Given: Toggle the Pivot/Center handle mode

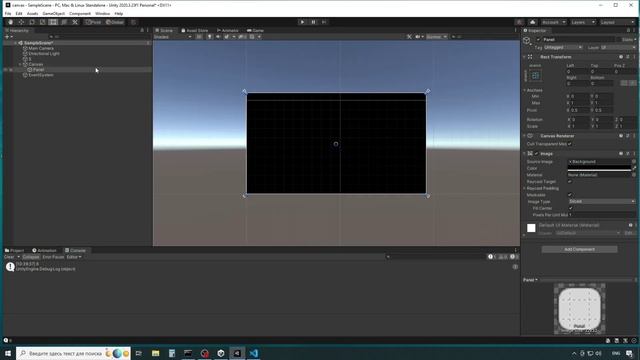Looking at the screenshot, I should [93, 22].
